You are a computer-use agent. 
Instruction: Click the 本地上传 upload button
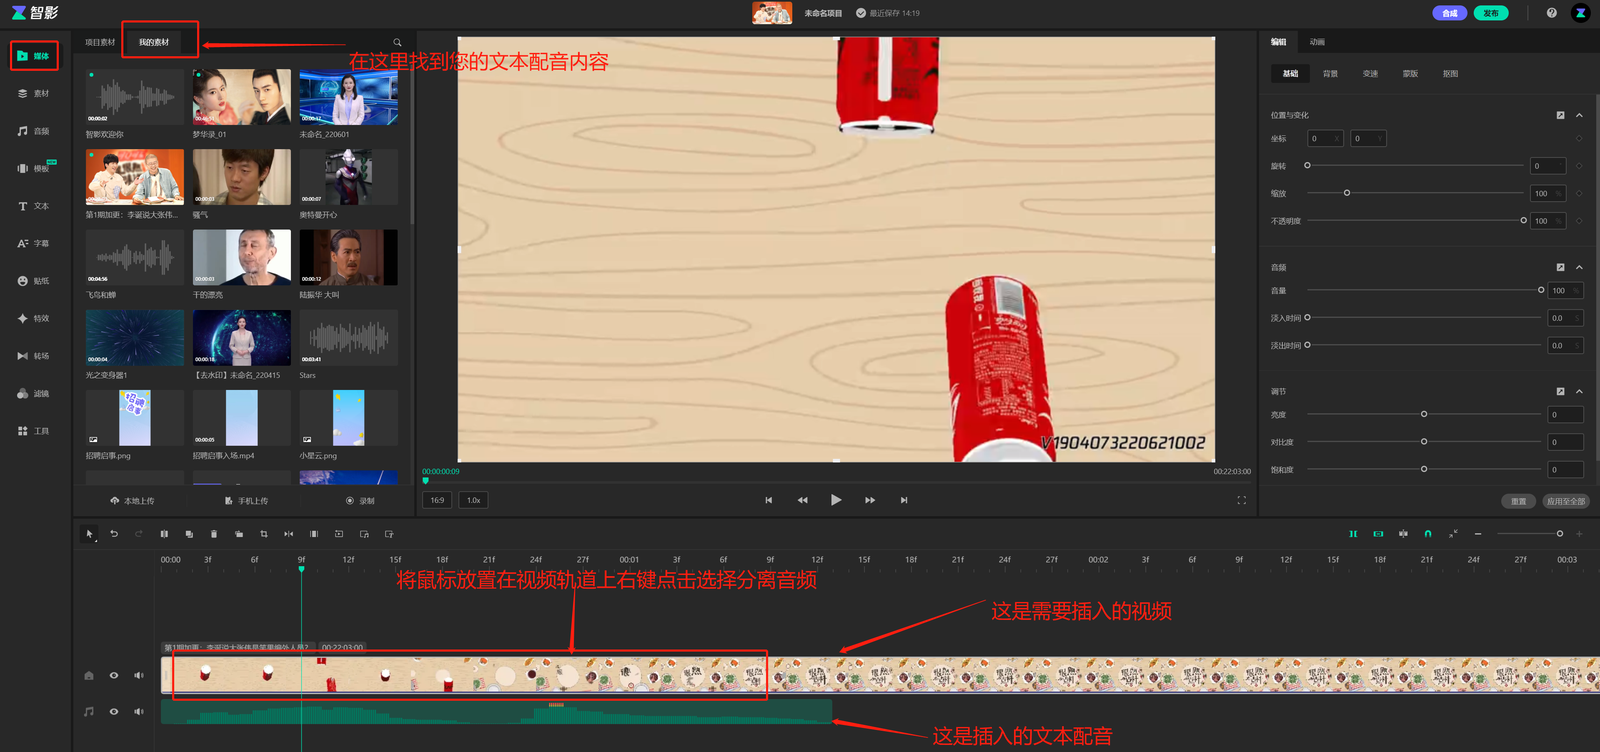click(x=133, y=501)
